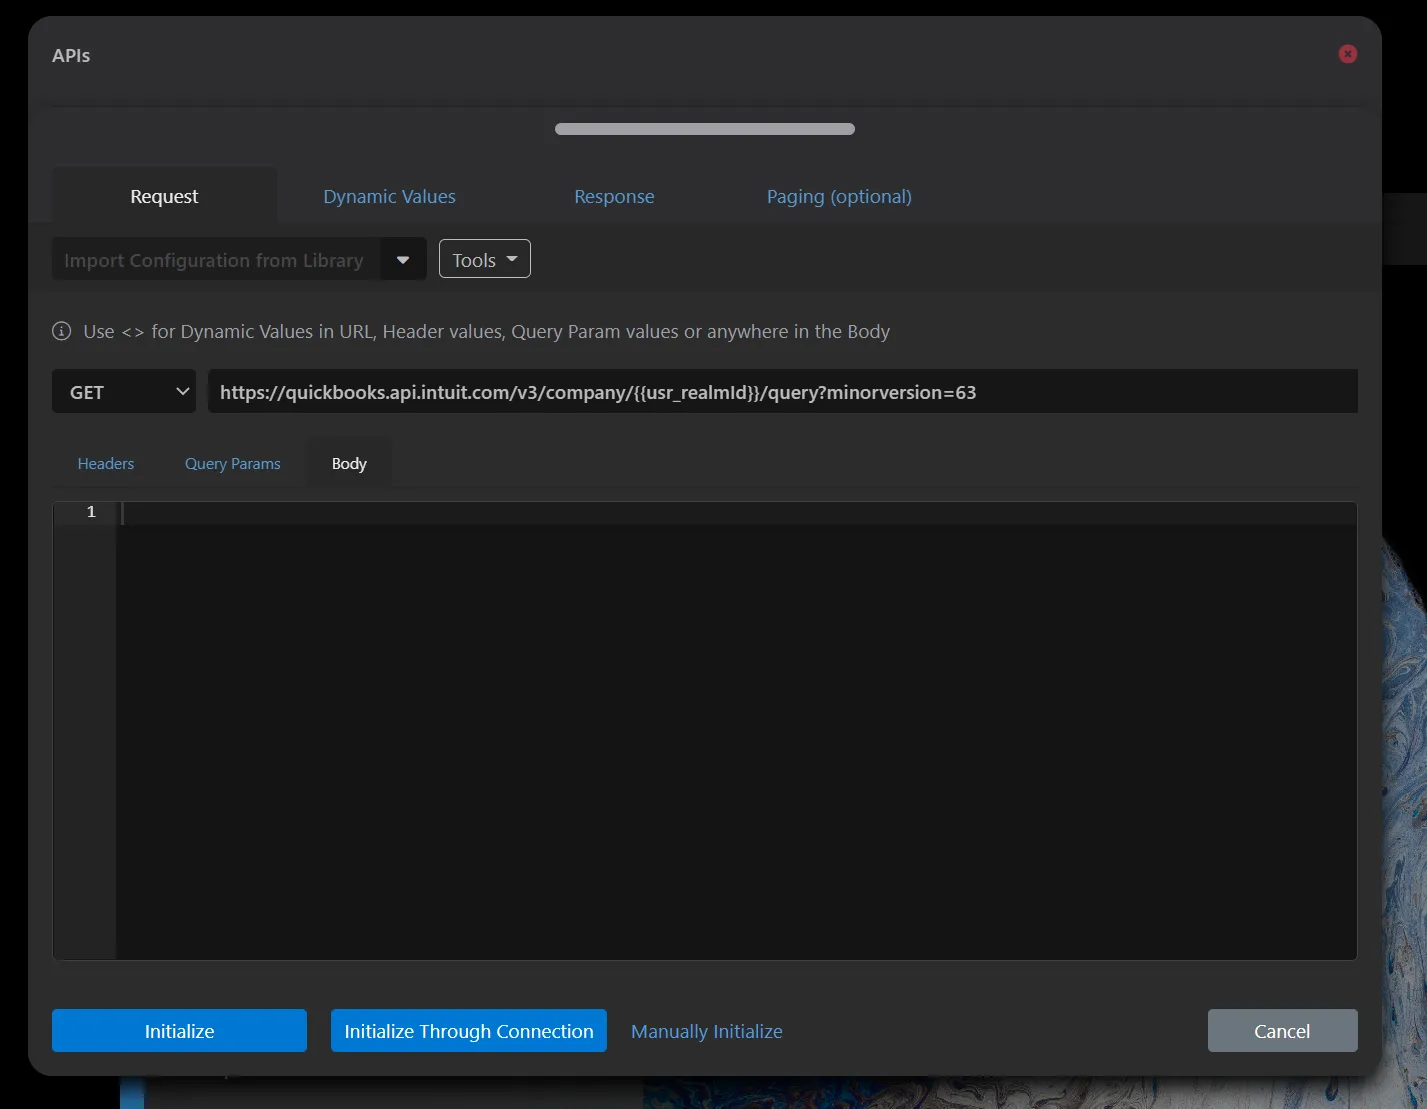
Task: Show the Headers sub-tab
Action: pyautogui.click(x=106, y=463)
